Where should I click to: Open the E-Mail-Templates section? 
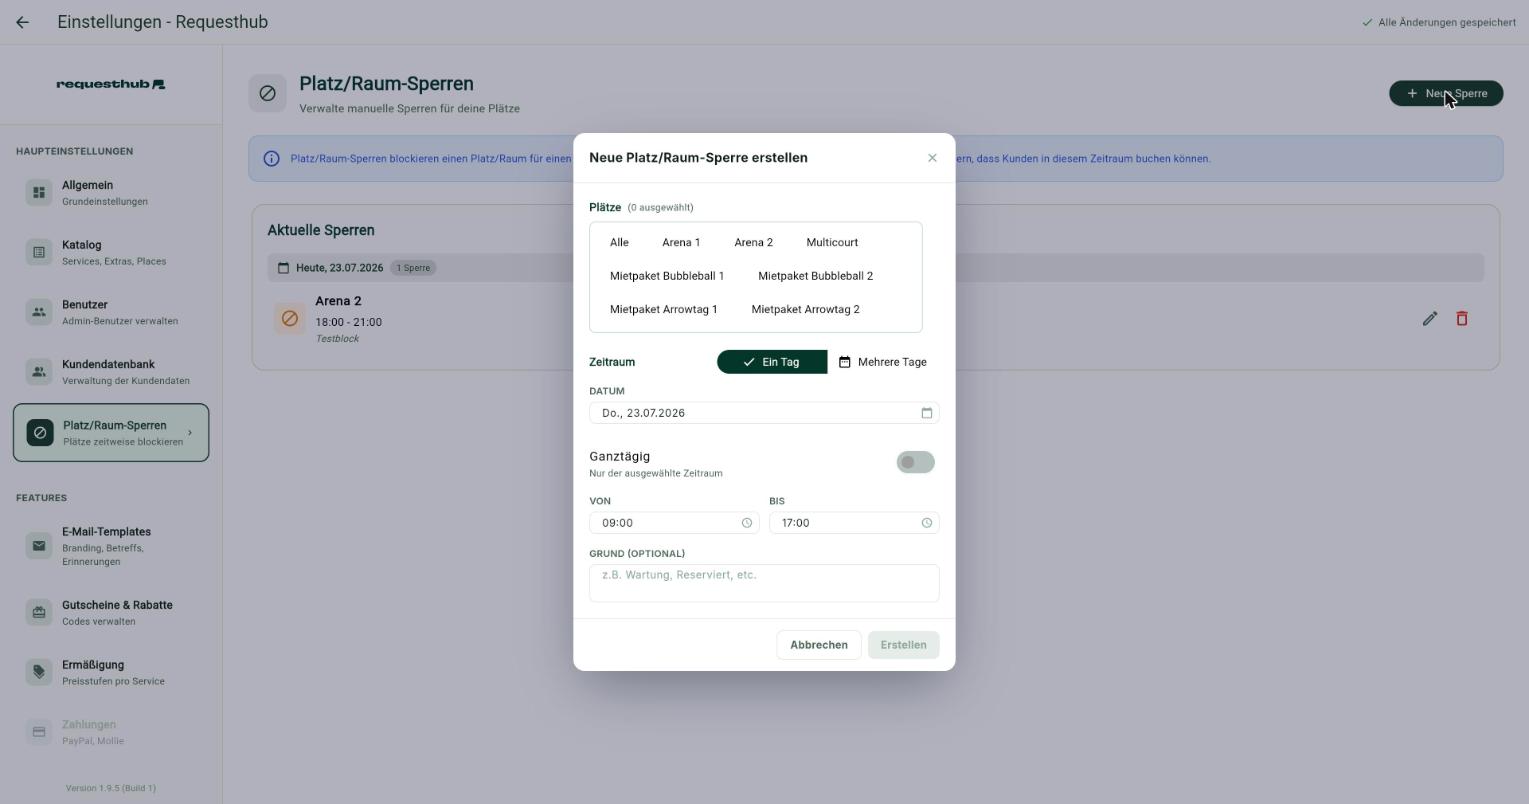click(x=111, y=546)
